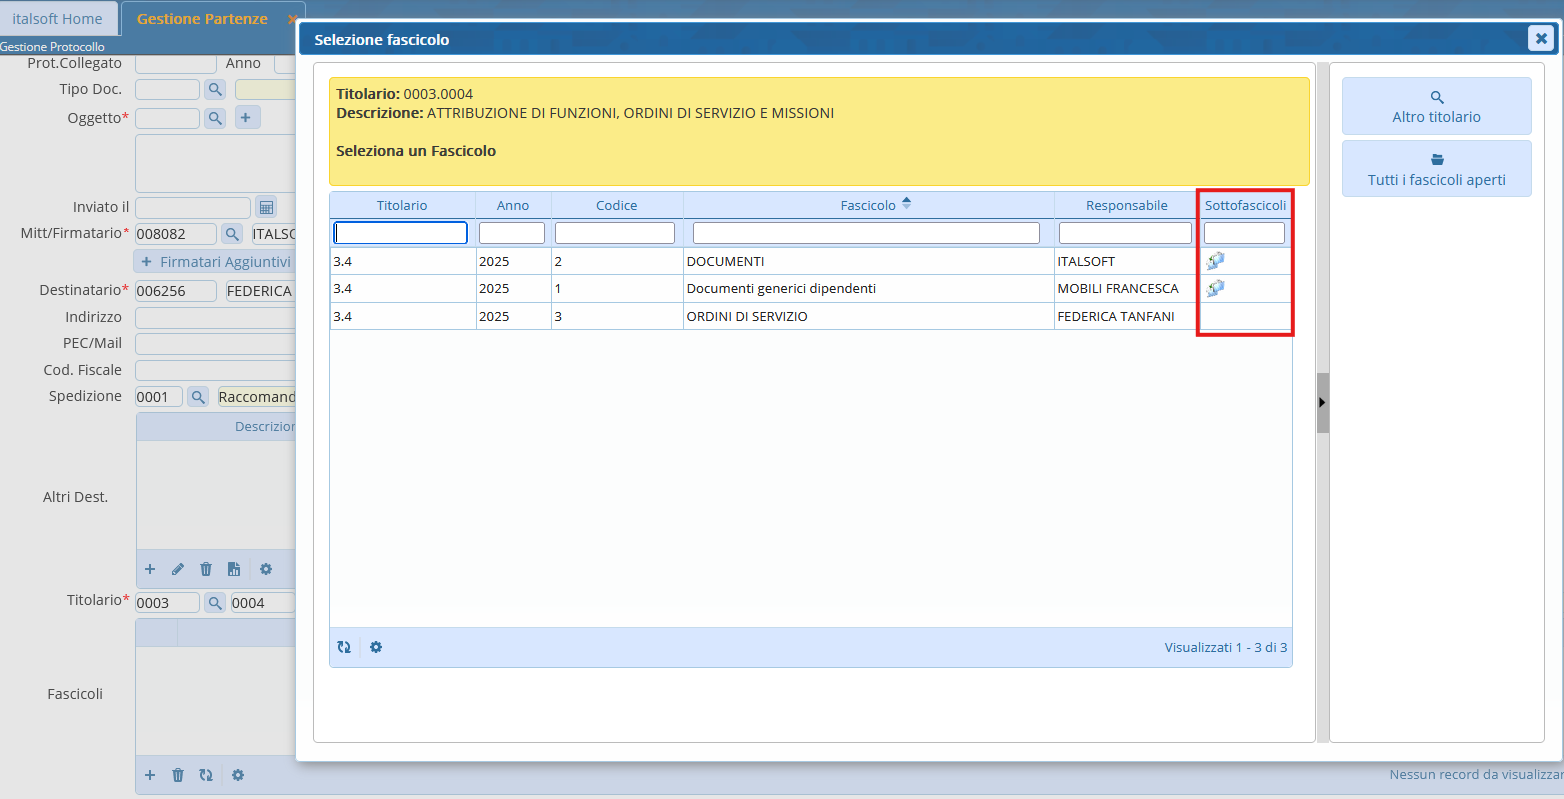This screenshot has width=1564, height=799.
Task: Click the search magnifier next to Tipo Doc.
Action: click(215, 90)
